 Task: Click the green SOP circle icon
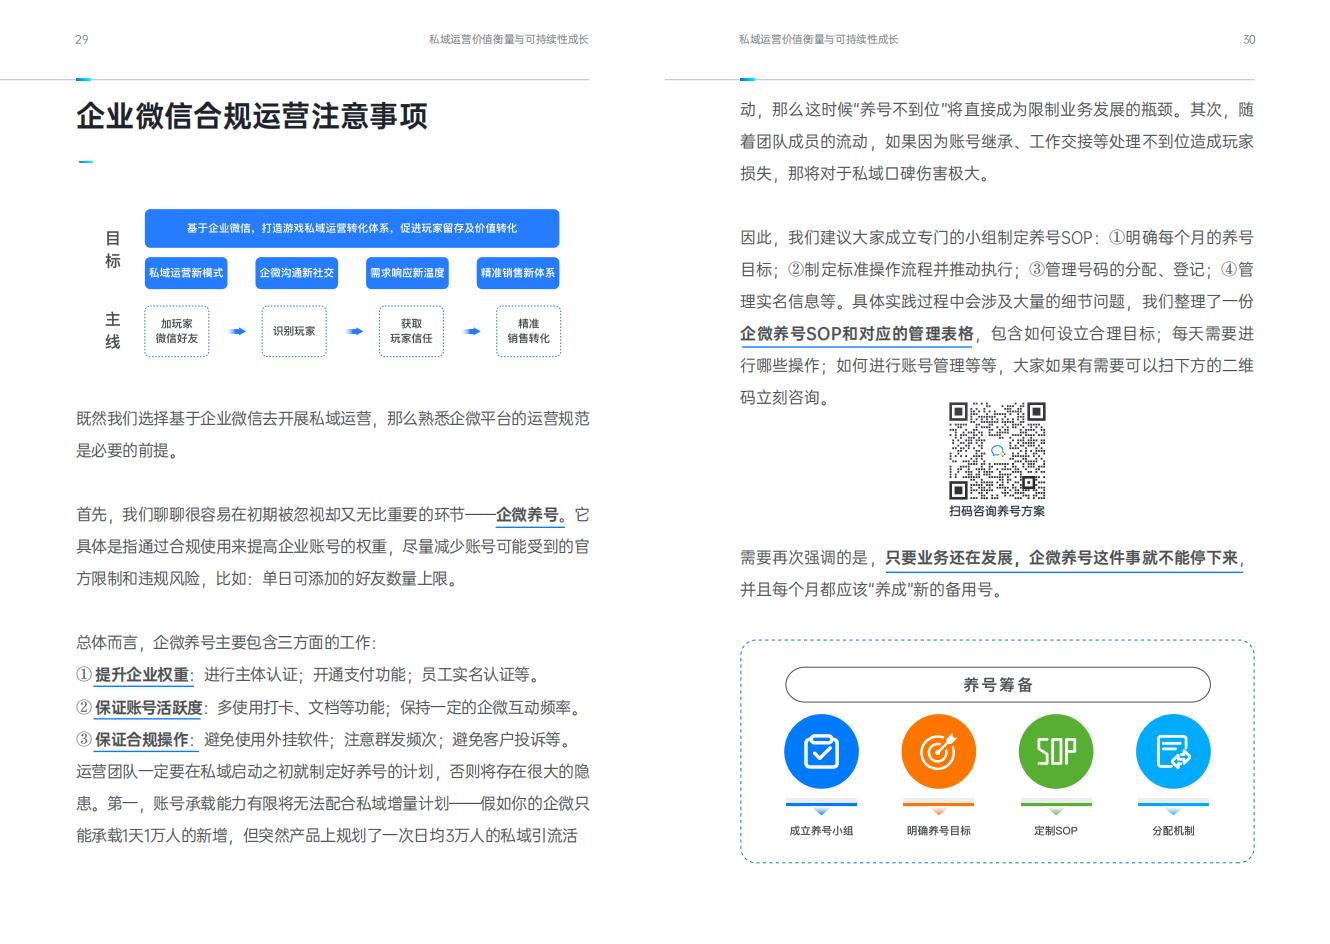[1056, 752]
